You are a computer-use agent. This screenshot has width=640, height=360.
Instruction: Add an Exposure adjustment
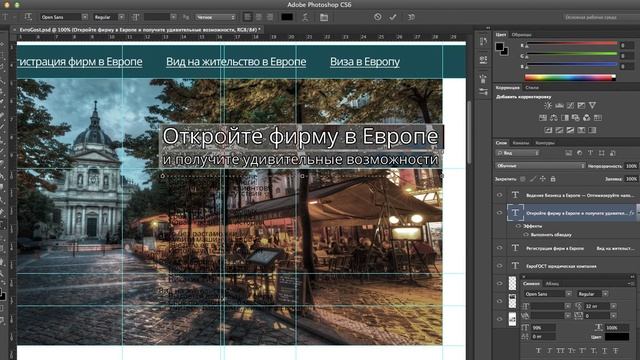click(x=581, y=105)
